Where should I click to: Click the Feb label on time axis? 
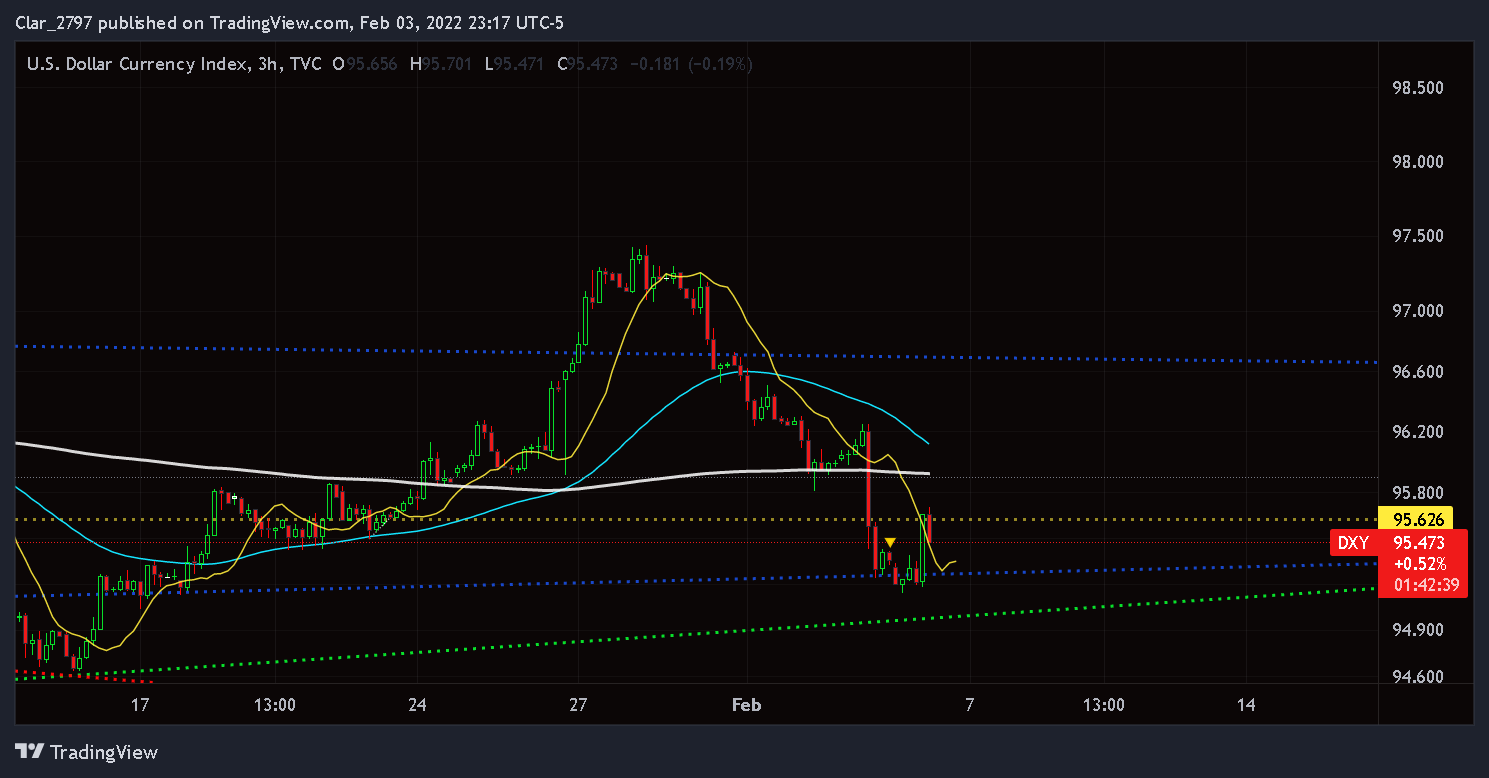pos(747,705)
